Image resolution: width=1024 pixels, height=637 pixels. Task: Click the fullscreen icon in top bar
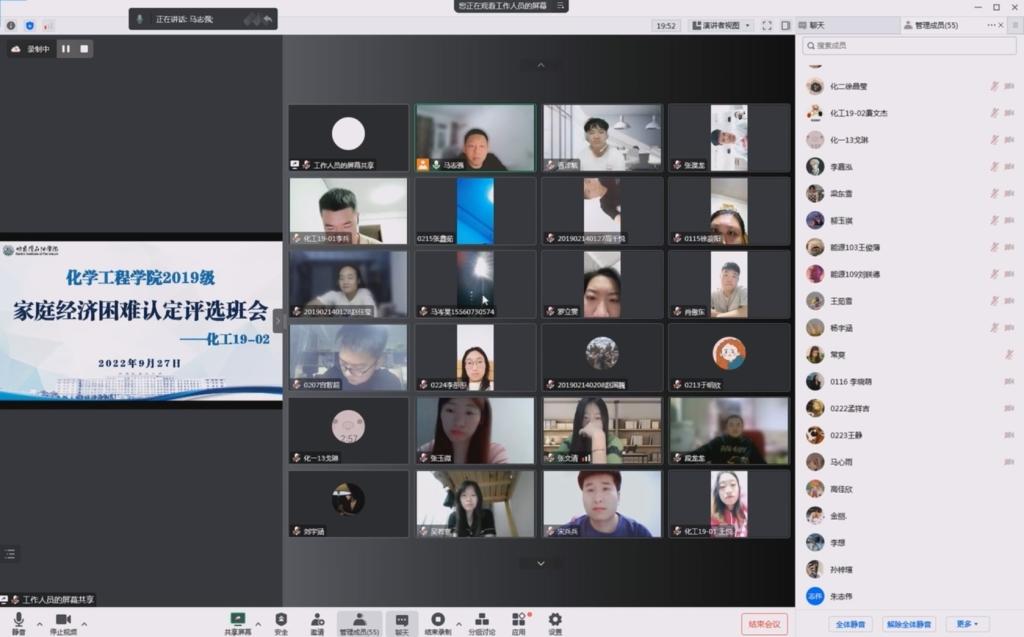coord(767,25)
